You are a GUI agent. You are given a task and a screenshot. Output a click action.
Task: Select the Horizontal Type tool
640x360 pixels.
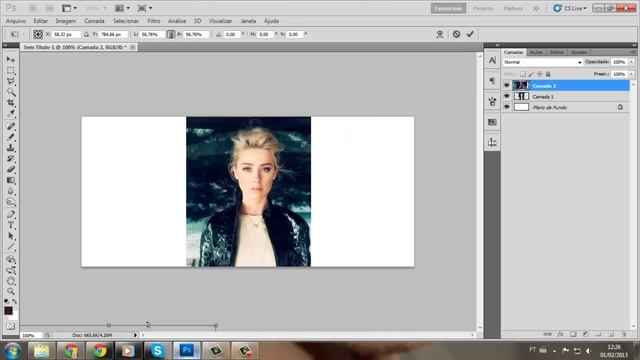click(x=11, y=225)
